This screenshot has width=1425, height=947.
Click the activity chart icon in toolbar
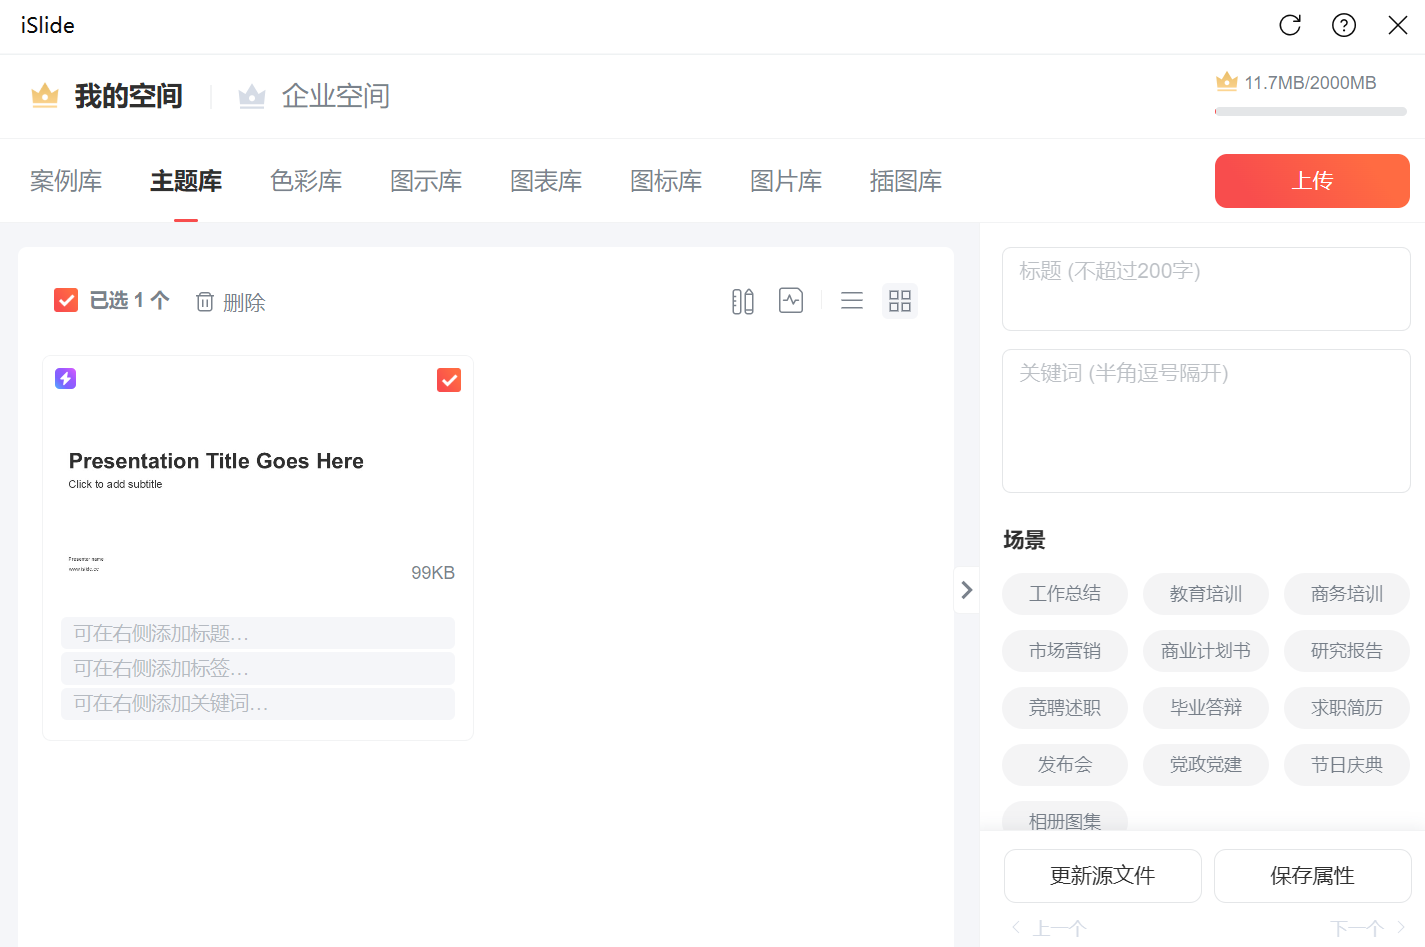click(791, 301)
